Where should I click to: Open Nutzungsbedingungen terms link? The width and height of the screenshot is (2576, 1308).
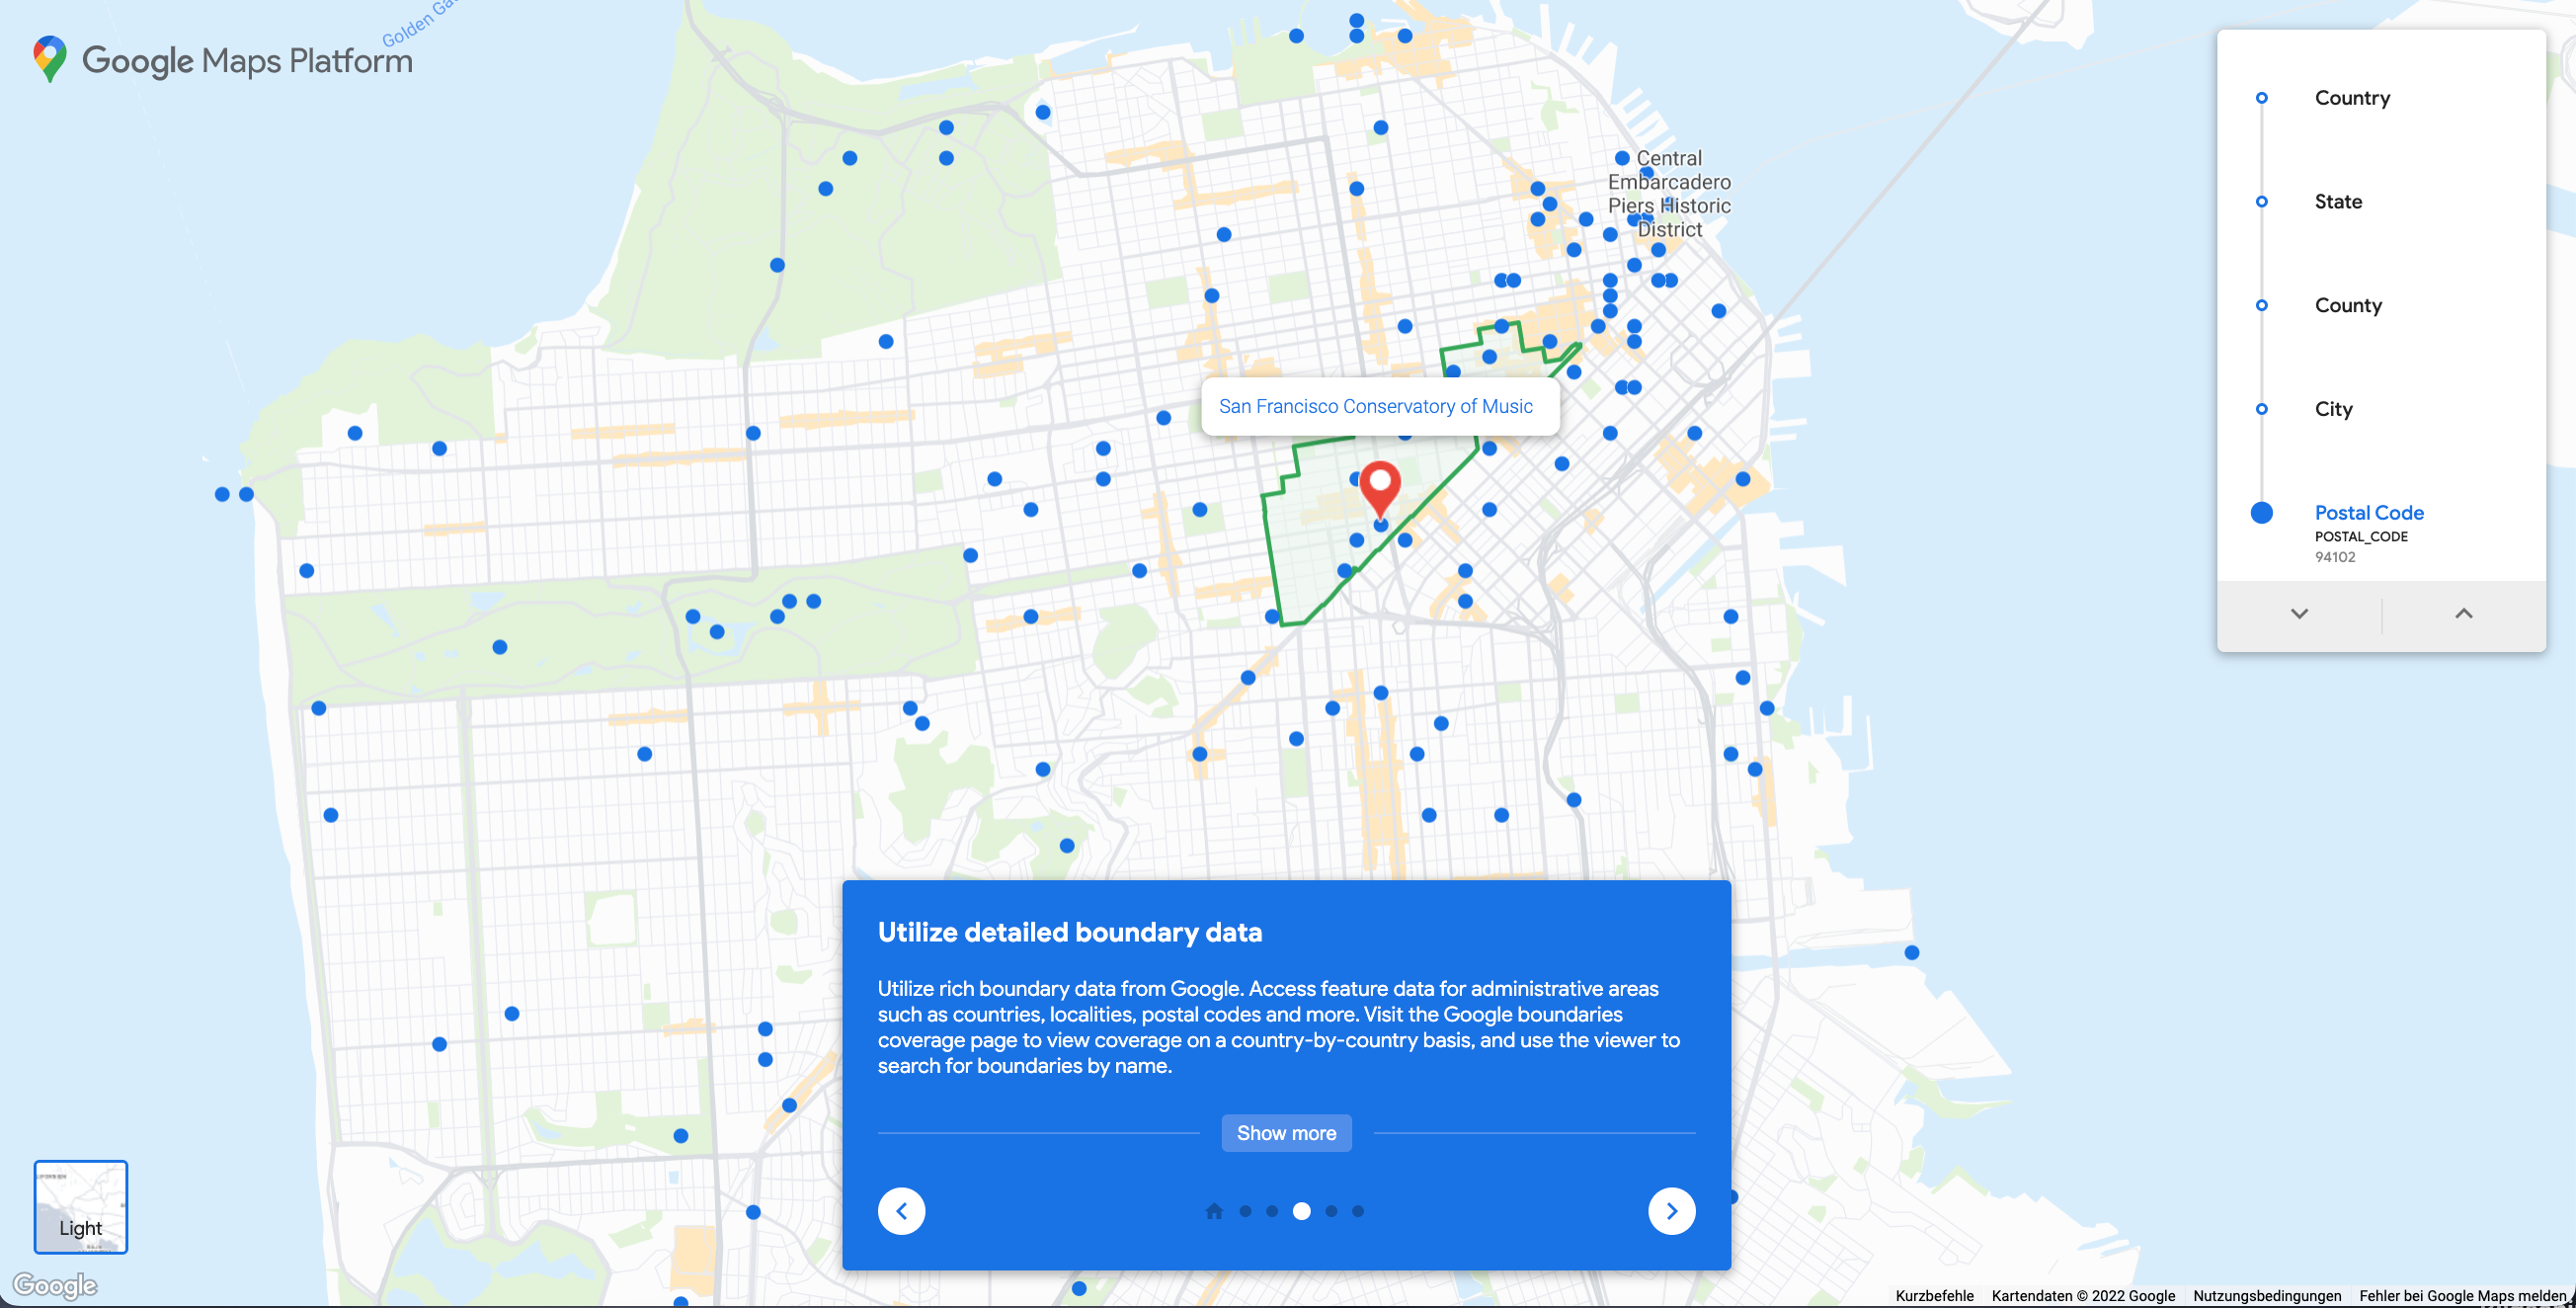click(x=2267, y=1296)
